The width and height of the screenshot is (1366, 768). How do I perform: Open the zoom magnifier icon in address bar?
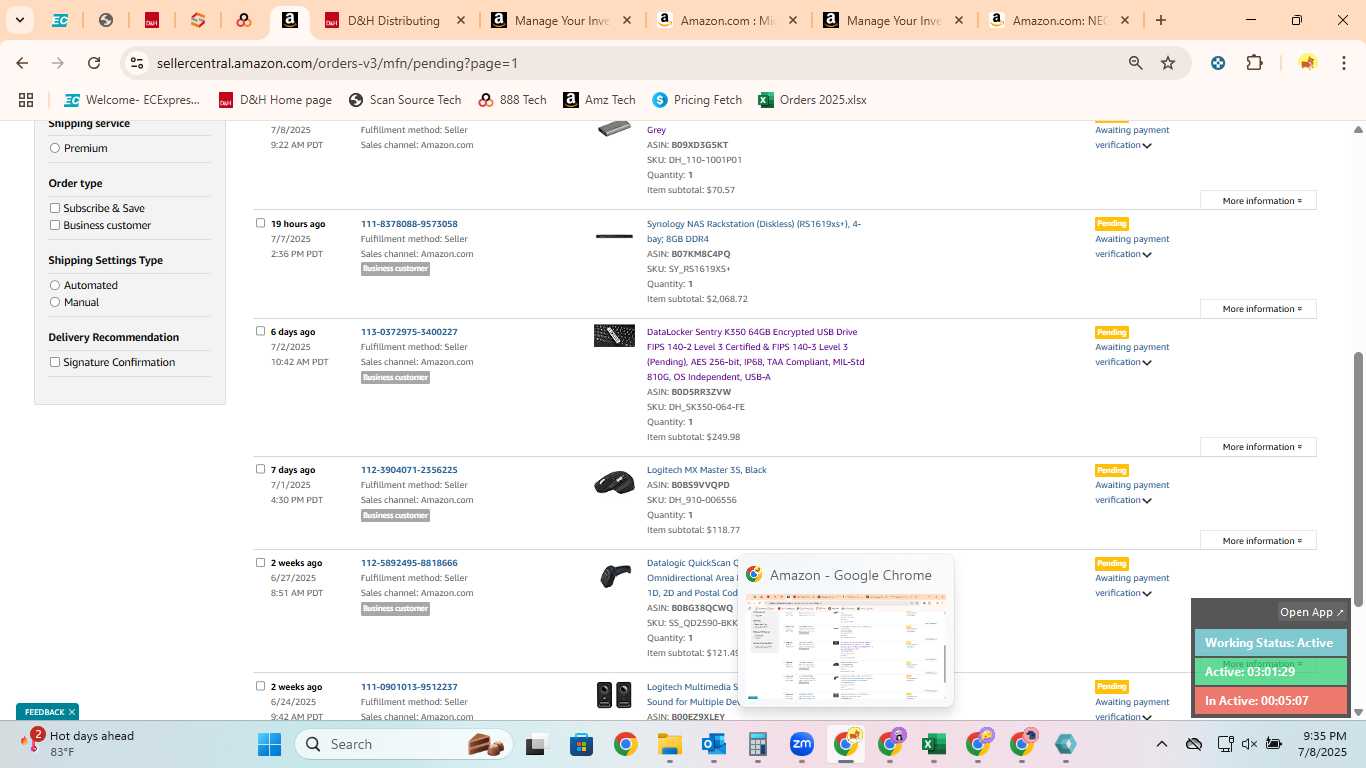click(1135, 63)
